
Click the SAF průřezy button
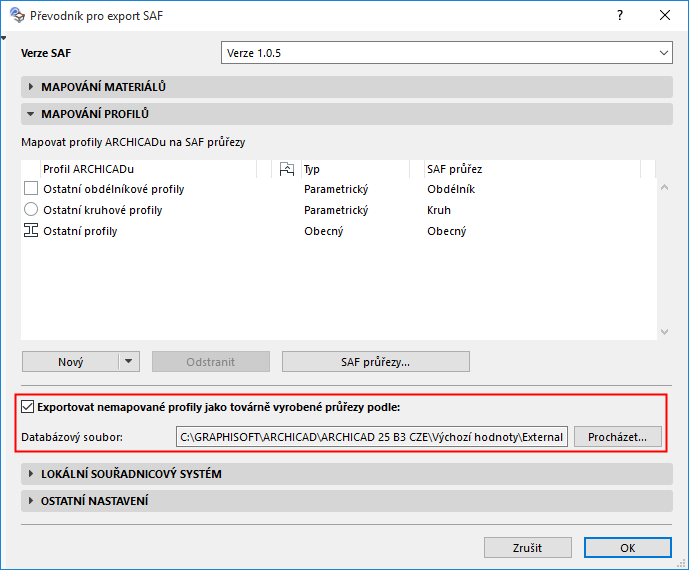375,361
